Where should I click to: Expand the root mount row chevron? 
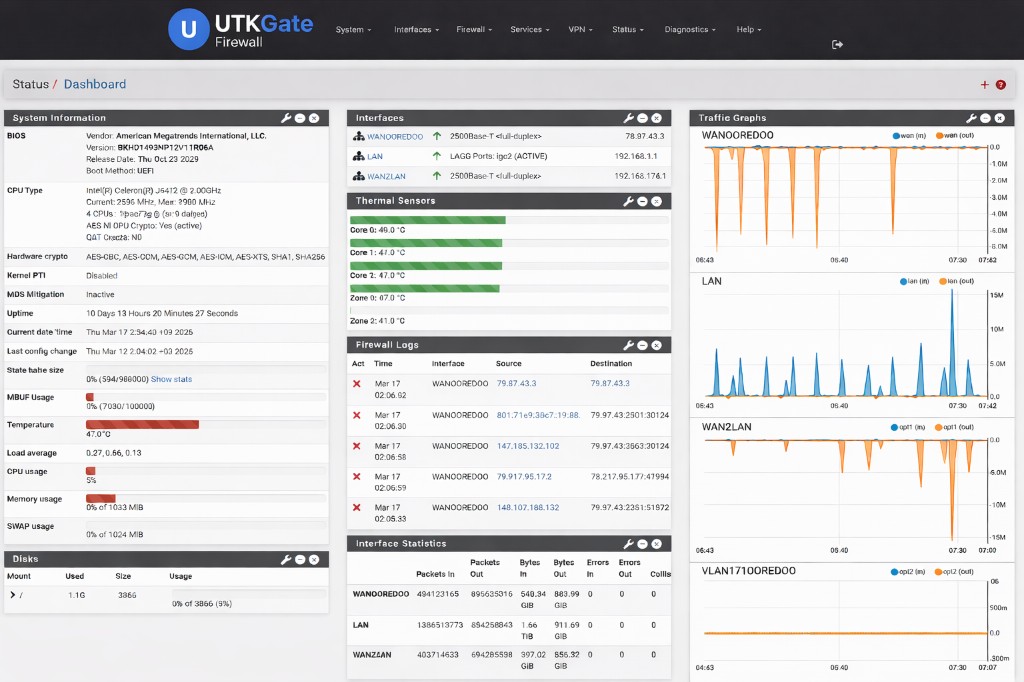[12, 595]
